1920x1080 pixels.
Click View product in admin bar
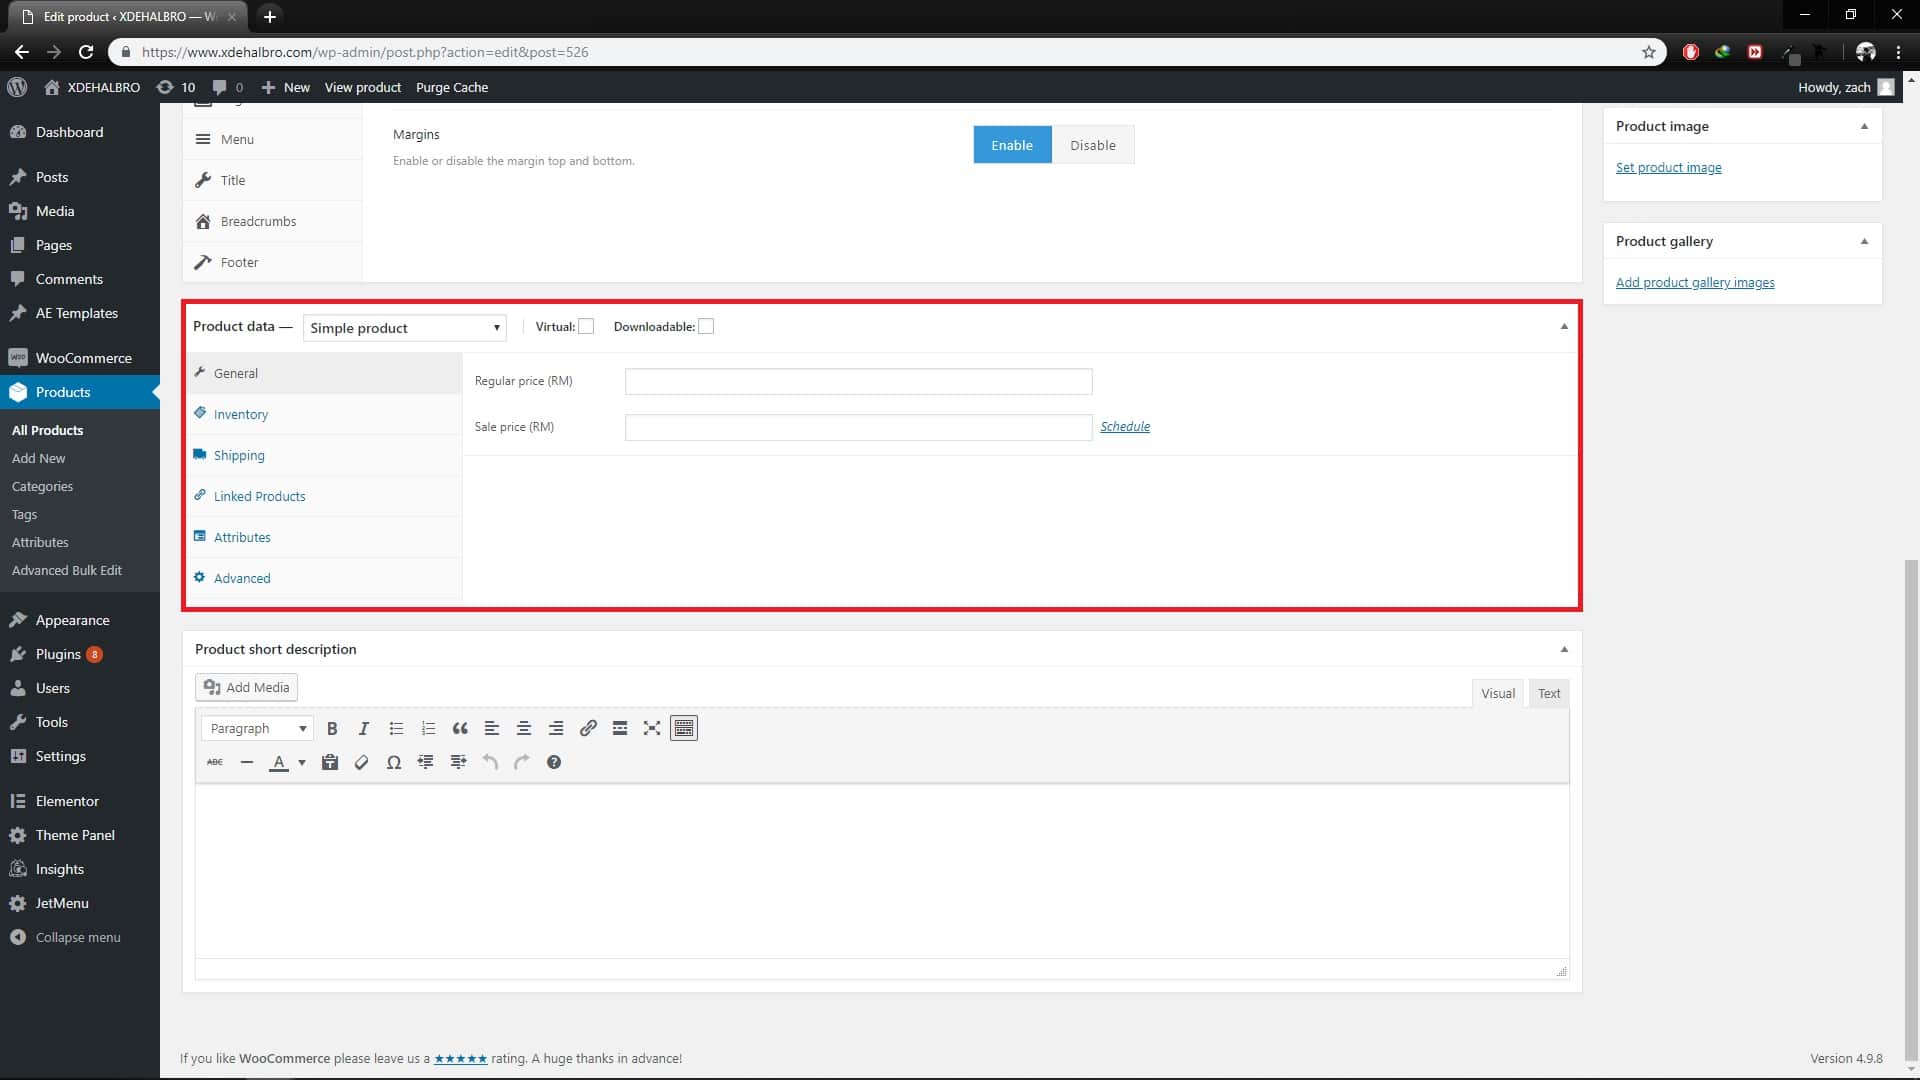pos(363,87)
